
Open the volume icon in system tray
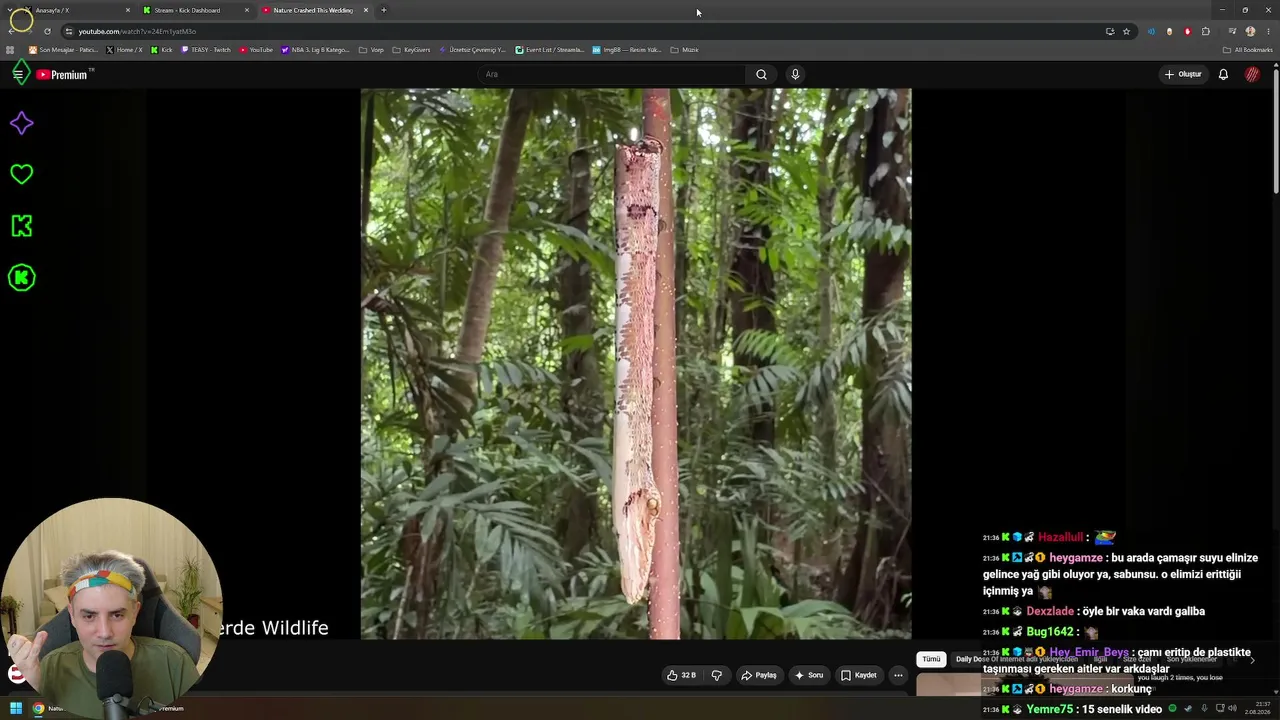point(1232,709)
